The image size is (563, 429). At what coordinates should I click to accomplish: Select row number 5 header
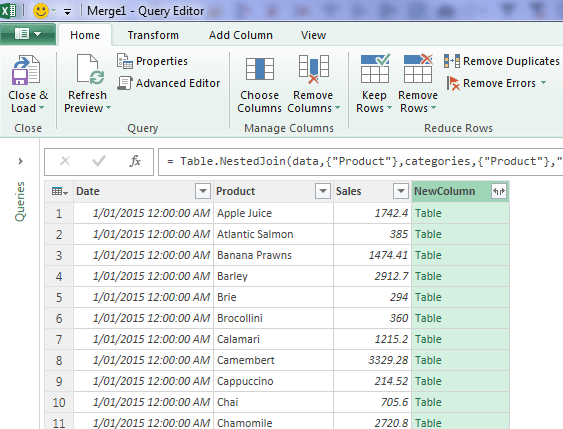pos(59,297)
